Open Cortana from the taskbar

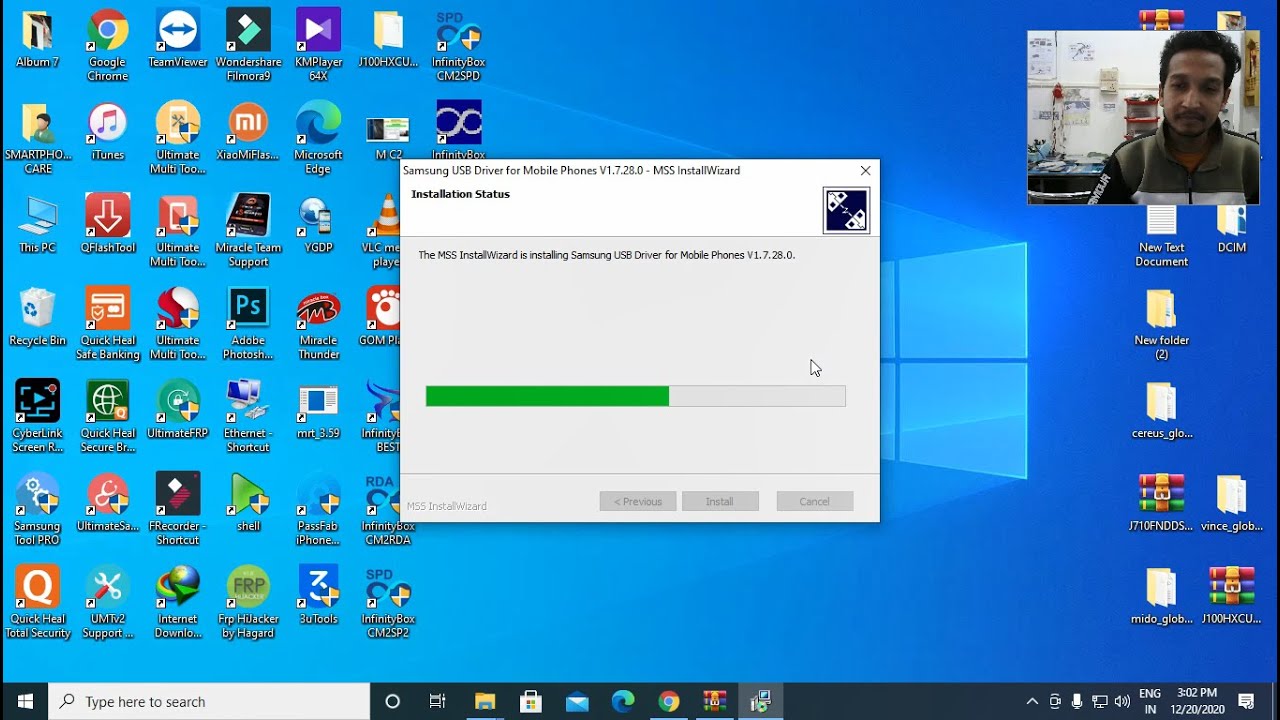(x=393, y=701)
